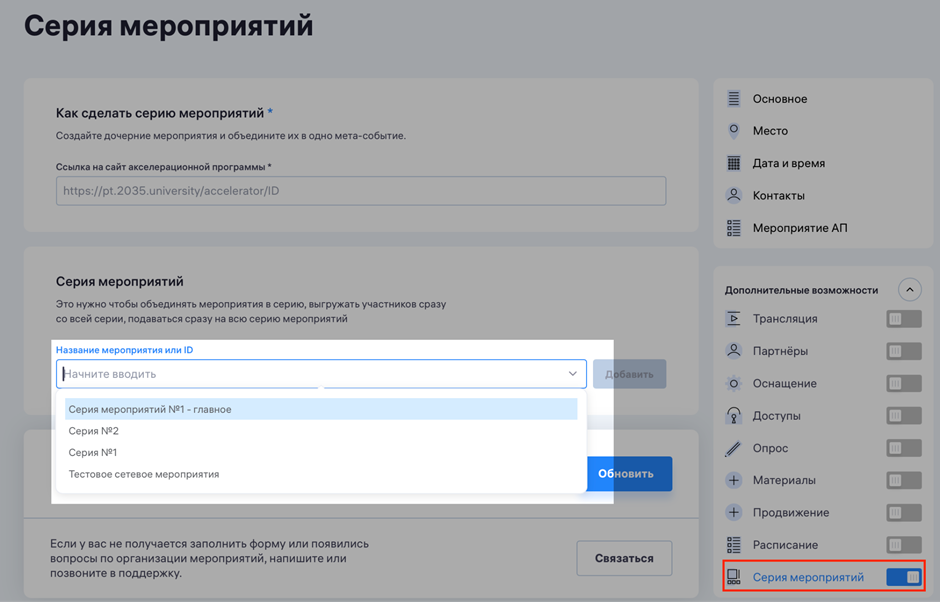Click the Оснащение gear icon
Viewport: 940px width, 602px height.
734,383
